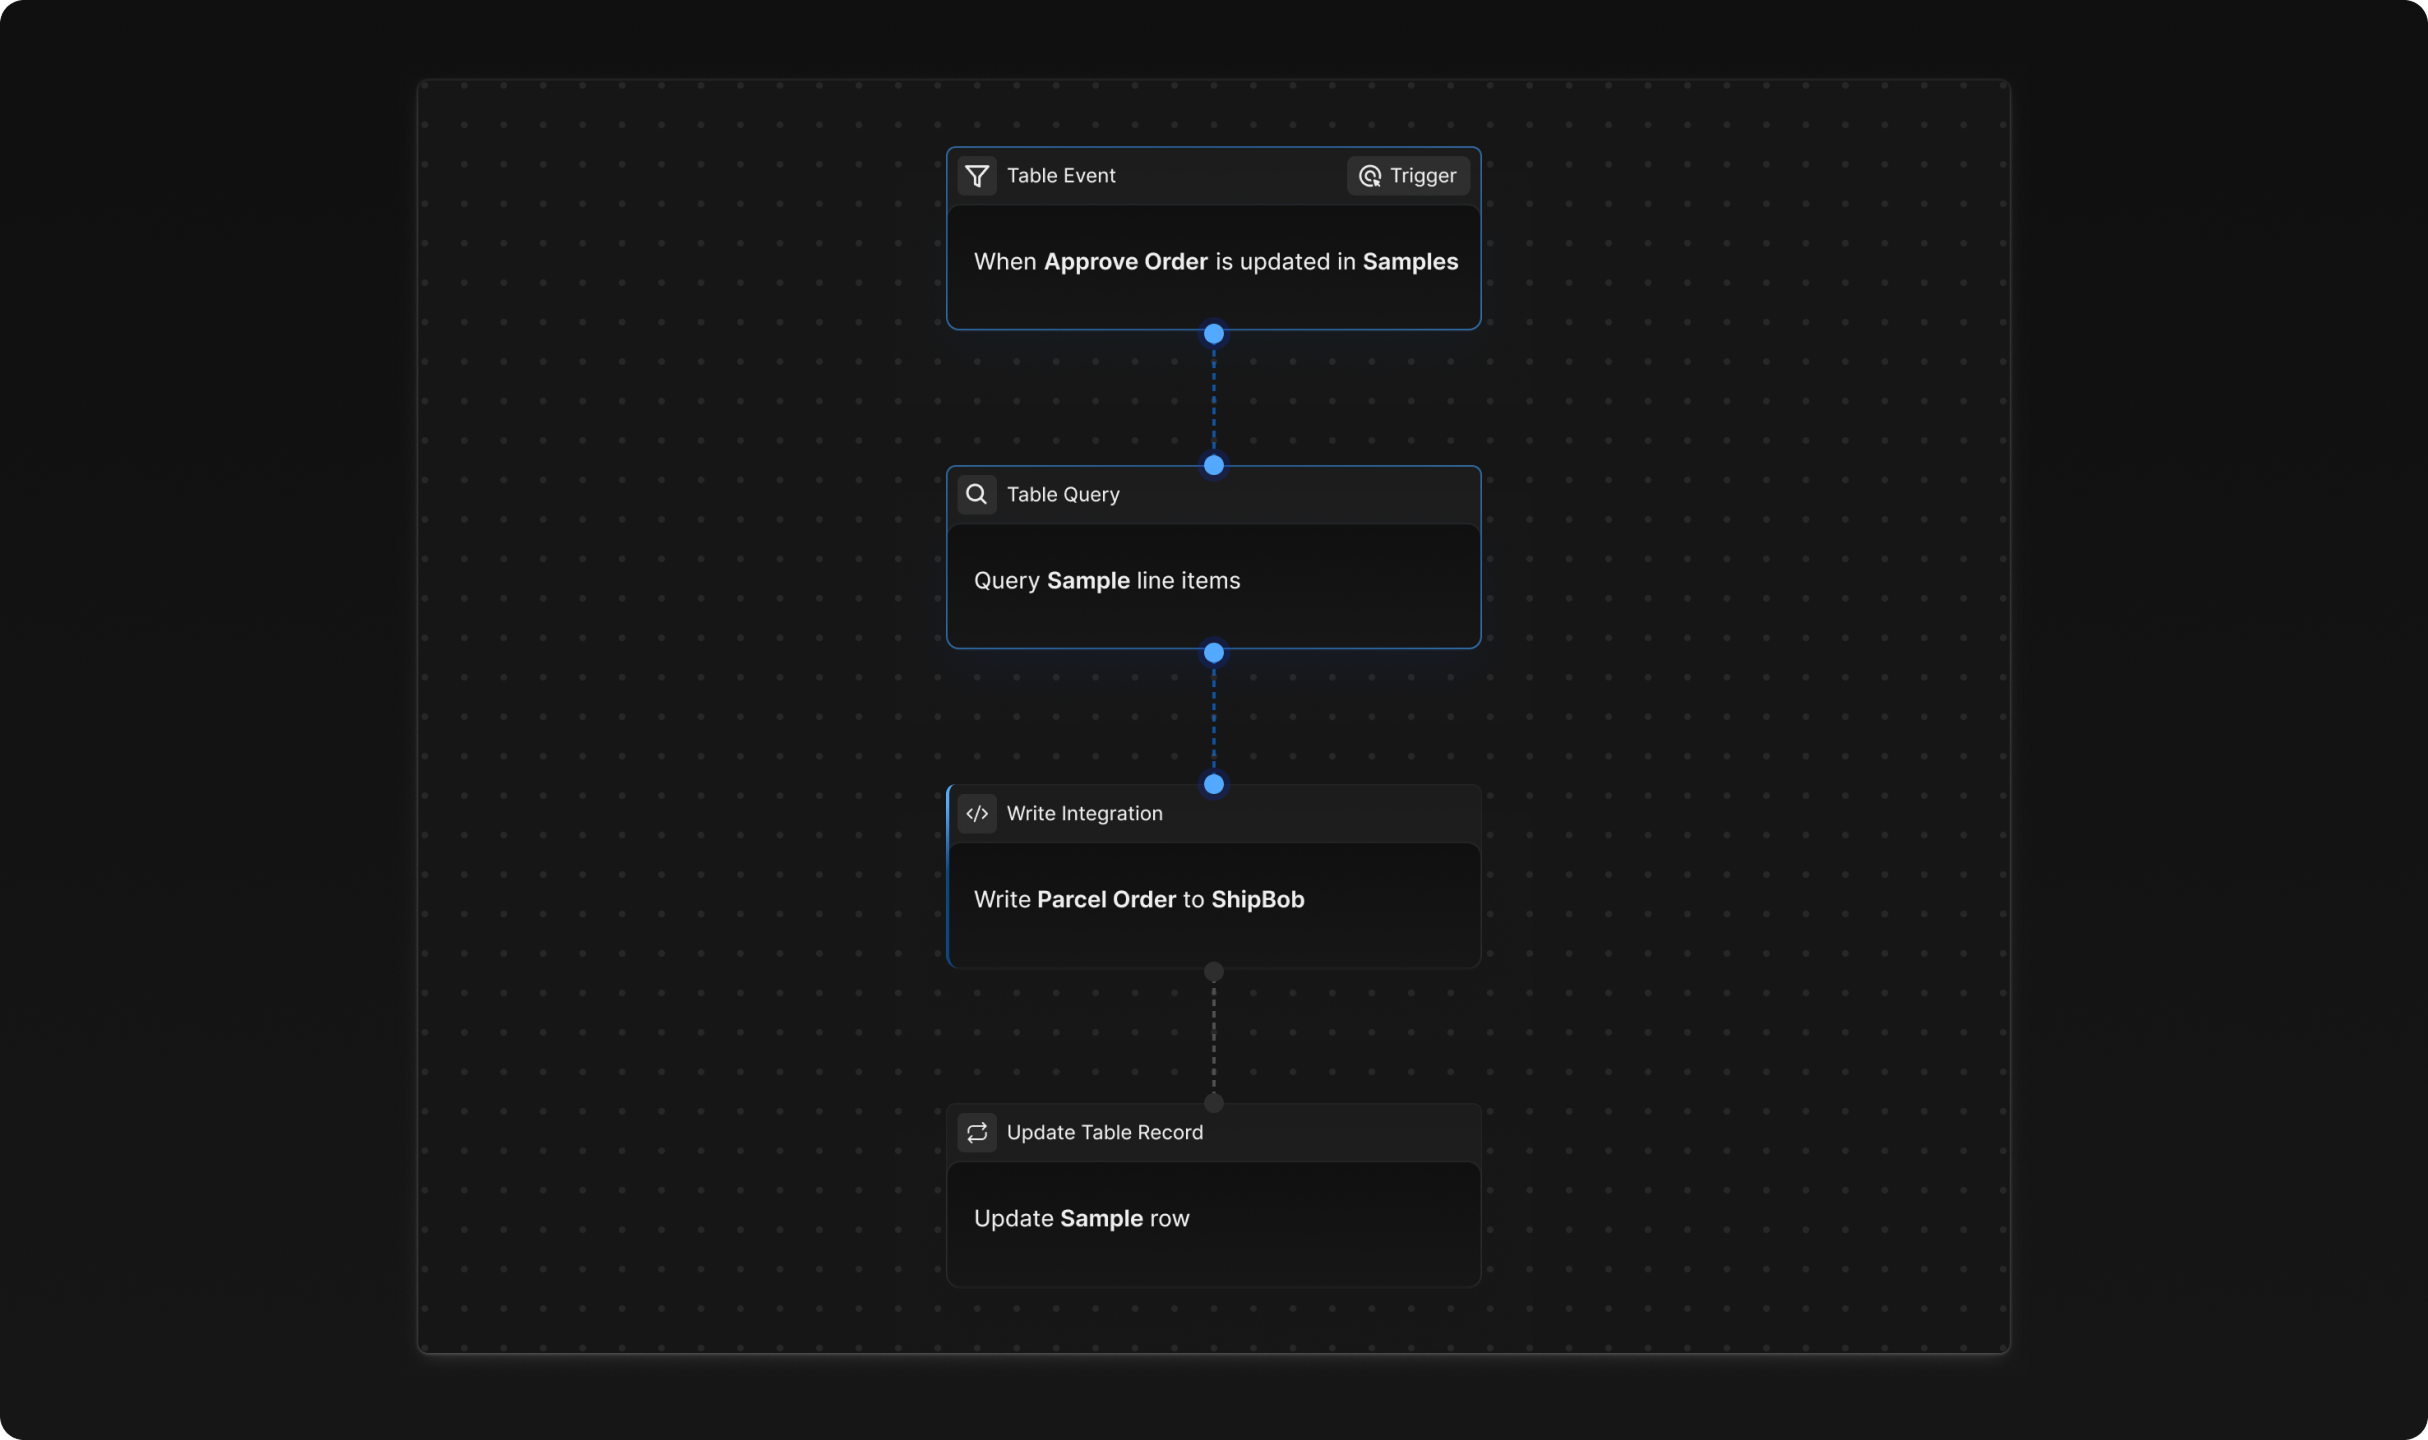Click the Table Event filter icon
The height and width of the screenshot is (1440, 2428).
(977, 176)
